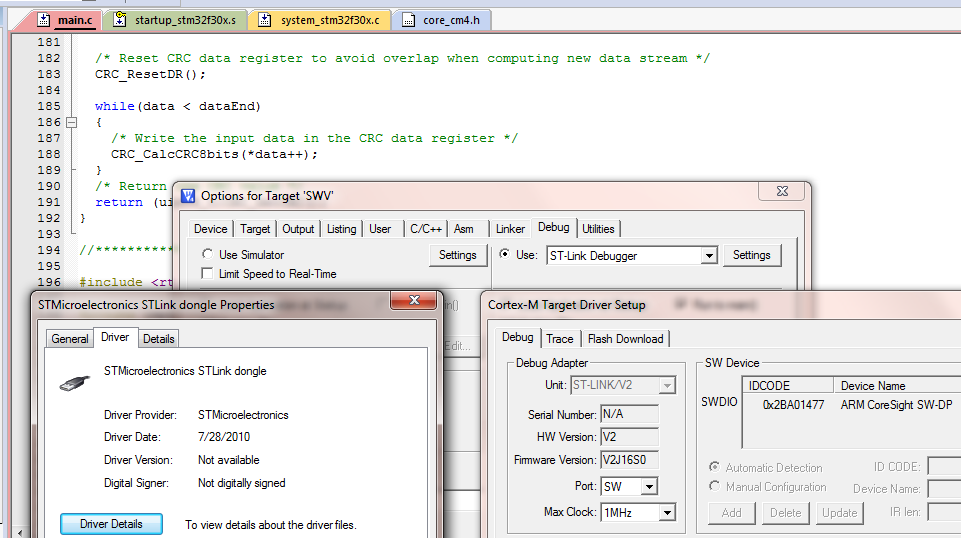Open the Utilities tab in Options dialog
The width and height of the screenshot is (961, 538).
point(598,229)
